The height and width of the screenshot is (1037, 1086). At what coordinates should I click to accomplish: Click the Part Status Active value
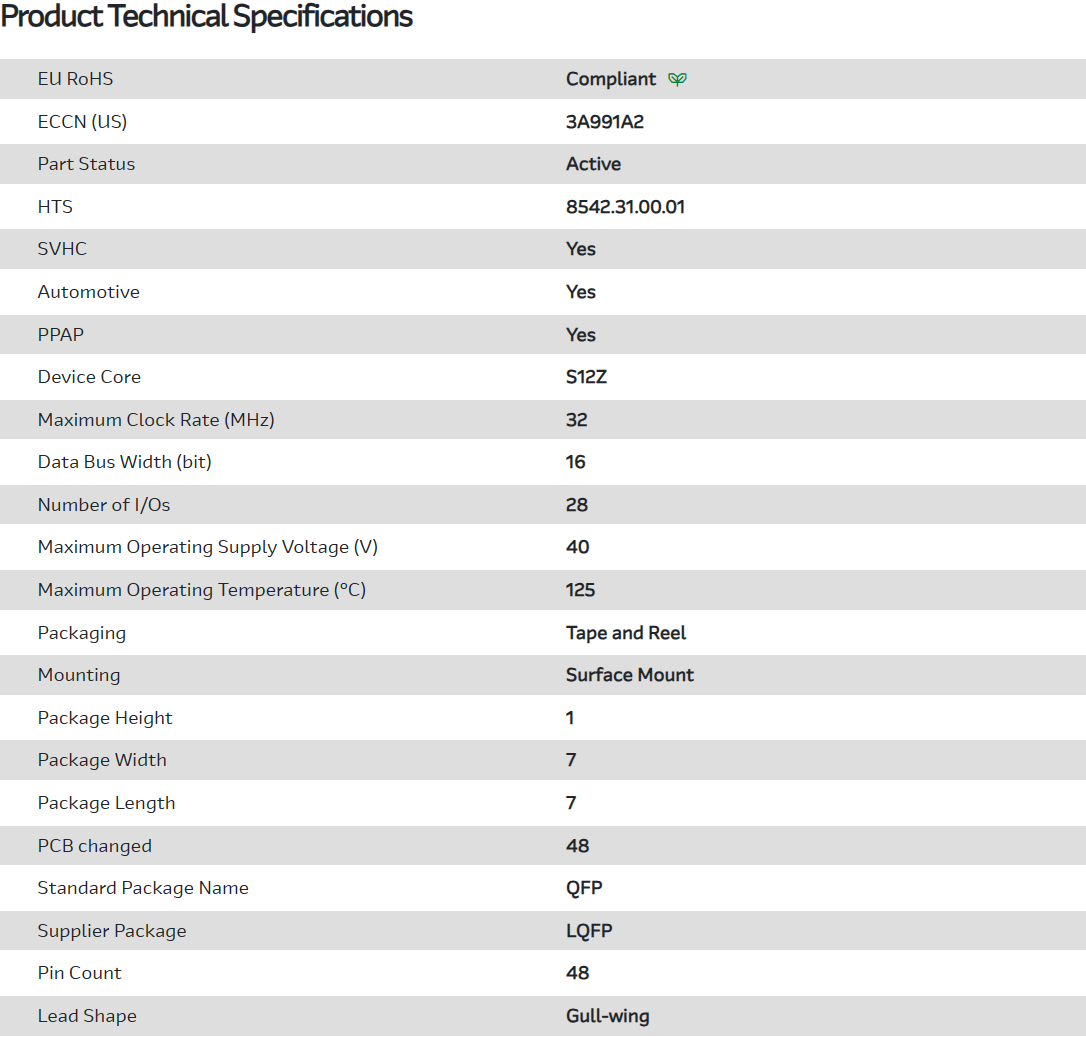(593, 164)
